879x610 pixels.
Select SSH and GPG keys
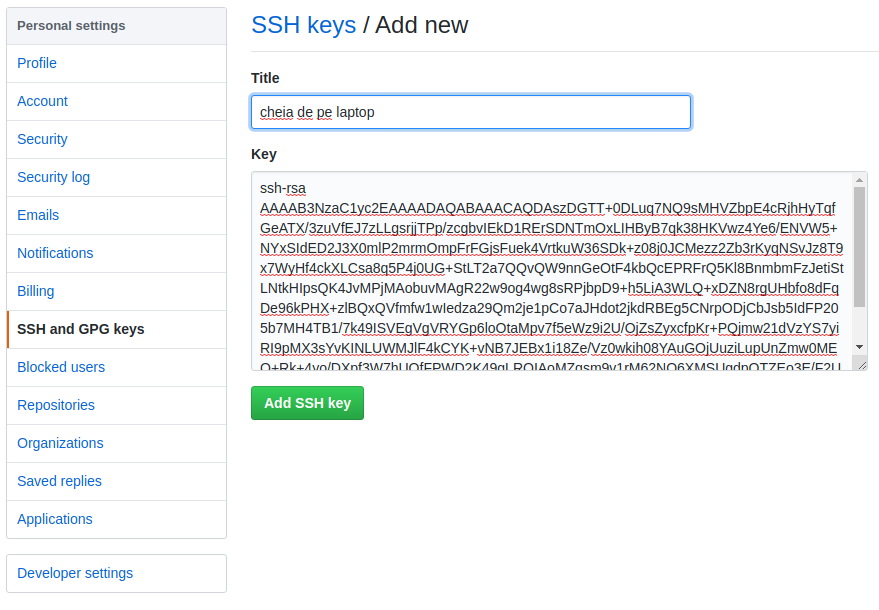[81, 329]
